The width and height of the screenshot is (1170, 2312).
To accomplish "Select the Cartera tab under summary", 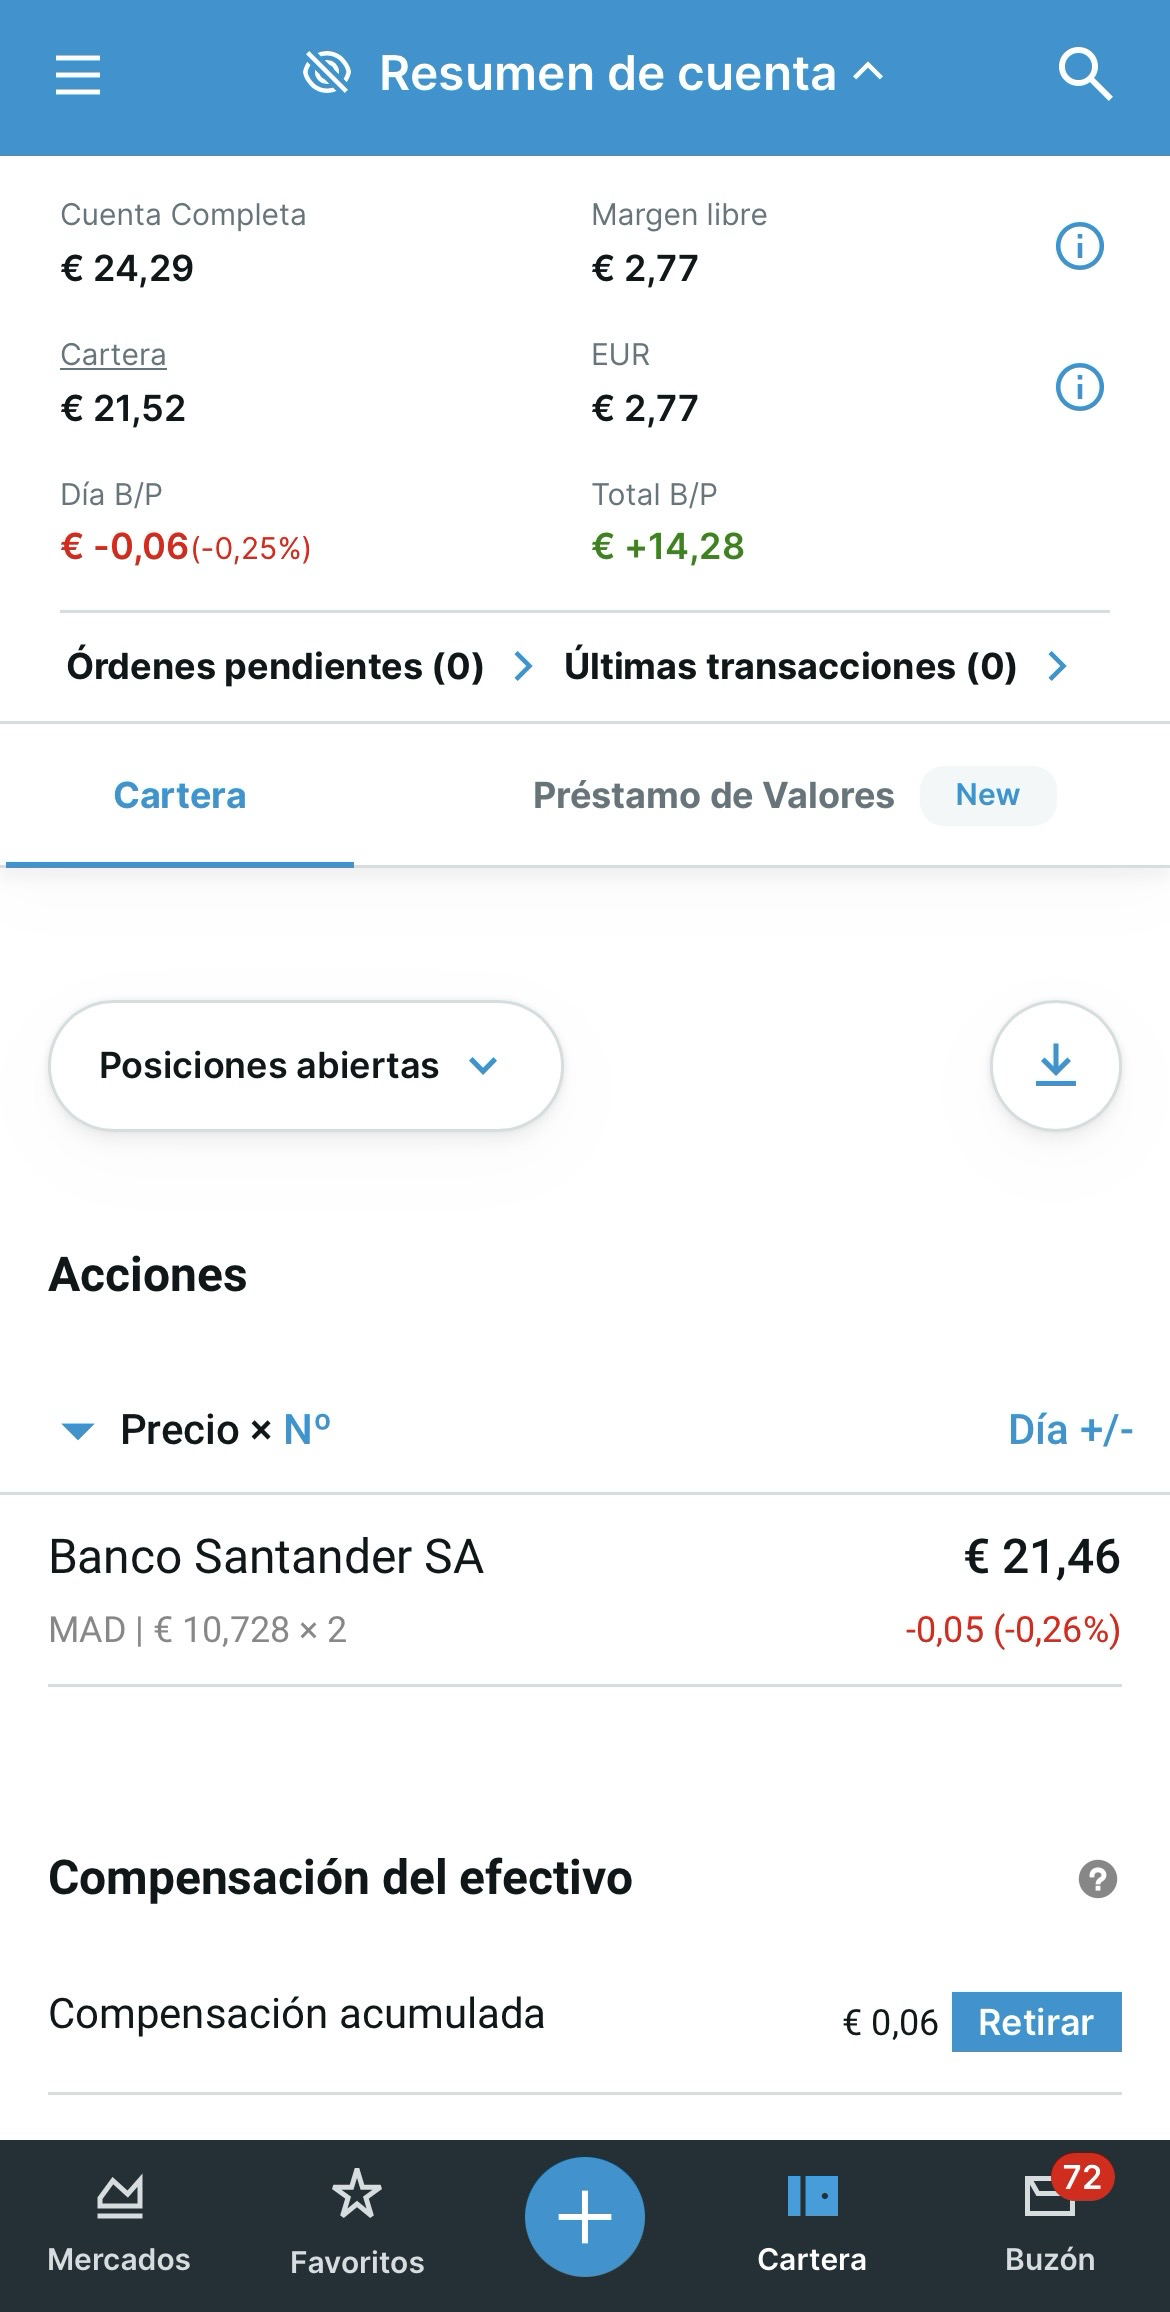I will (180, 796).
